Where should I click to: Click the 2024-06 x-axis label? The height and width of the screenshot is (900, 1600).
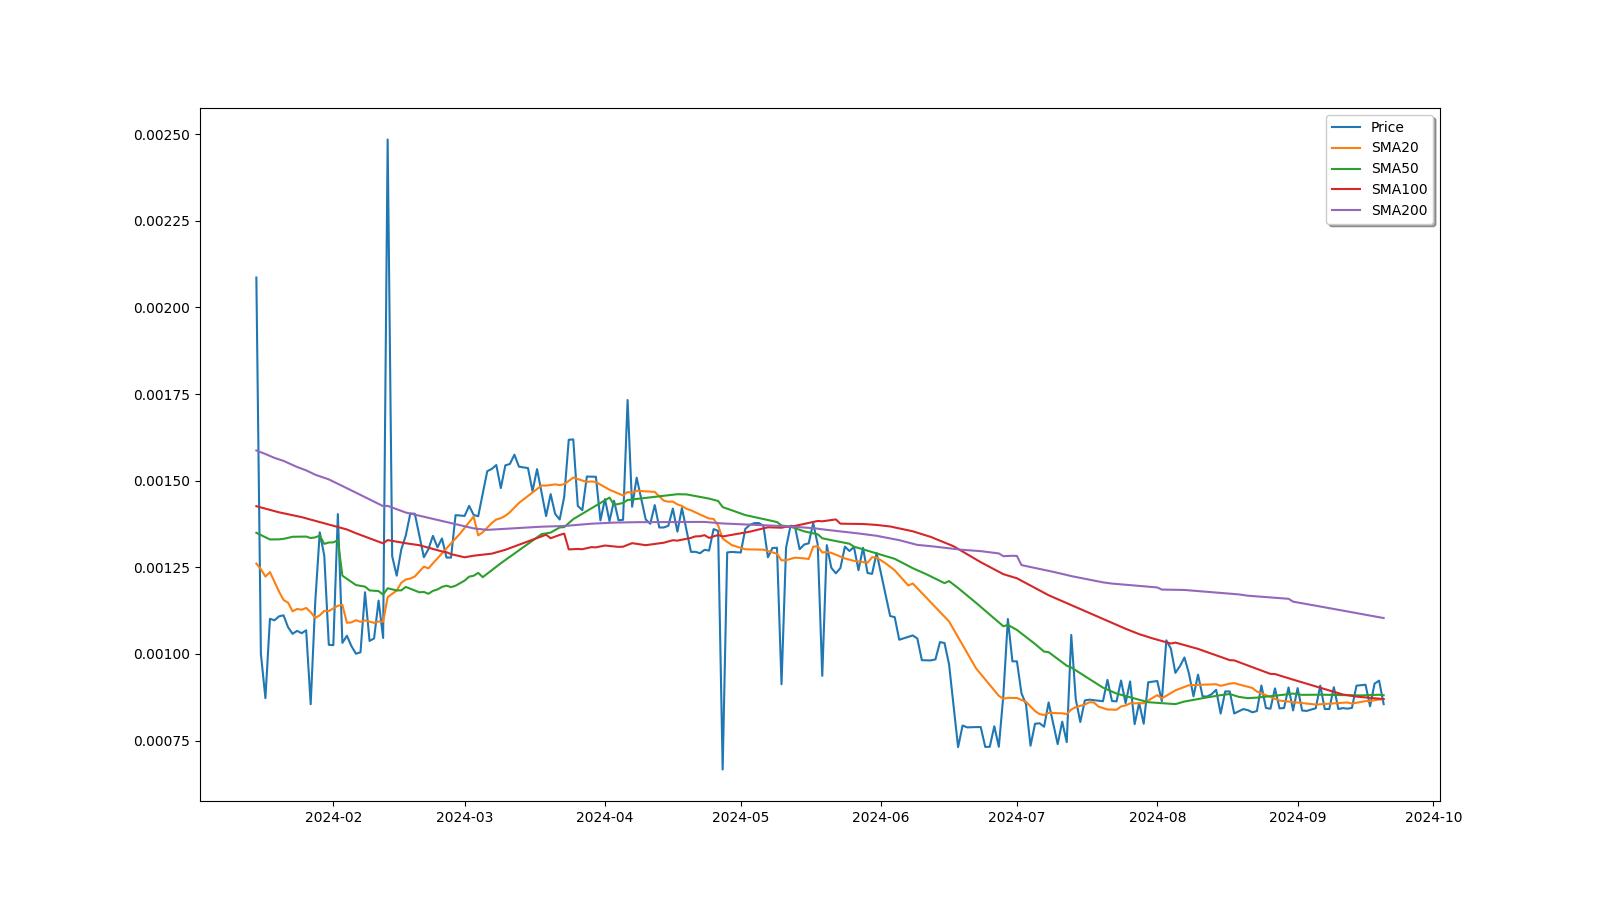(x=880, y=817)
